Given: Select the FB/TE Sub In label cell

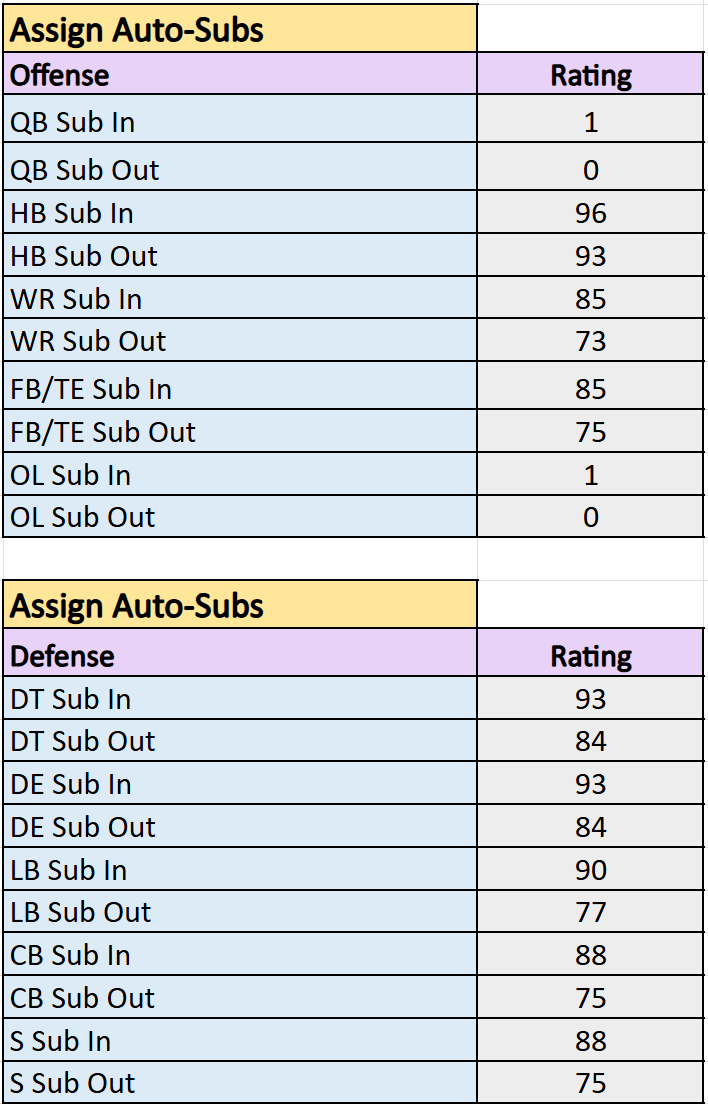Looking at the screenshot, I should coord(240,388).
